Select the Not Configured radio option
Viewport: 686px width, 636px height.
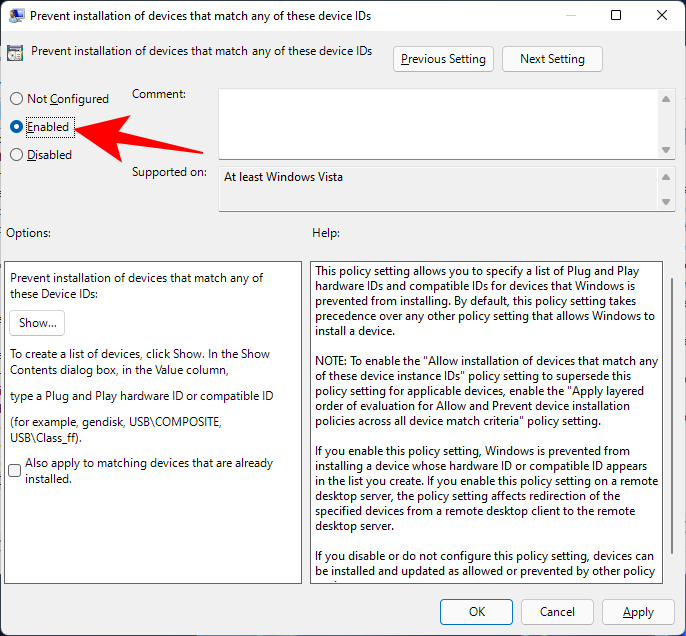tap(16, 99)
